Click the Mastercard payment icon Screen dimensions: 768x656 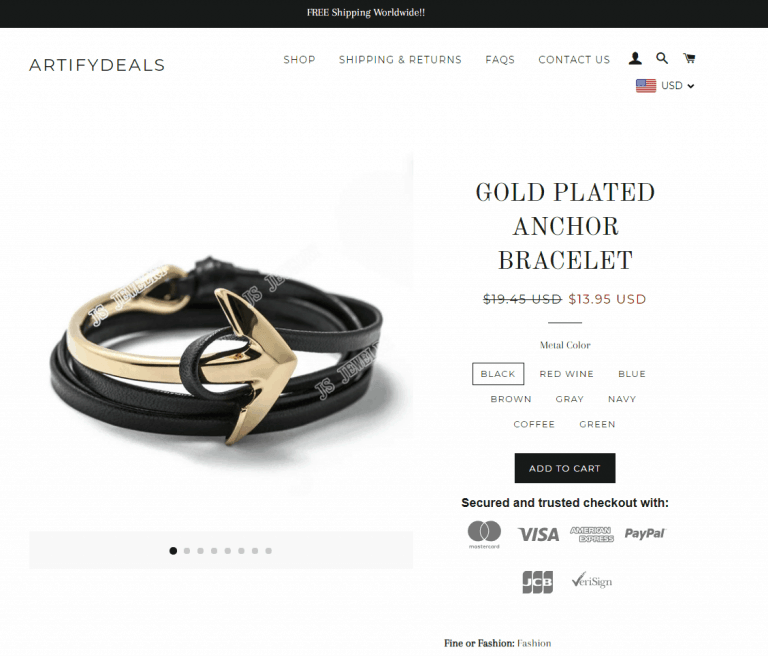tap(484, 535)
